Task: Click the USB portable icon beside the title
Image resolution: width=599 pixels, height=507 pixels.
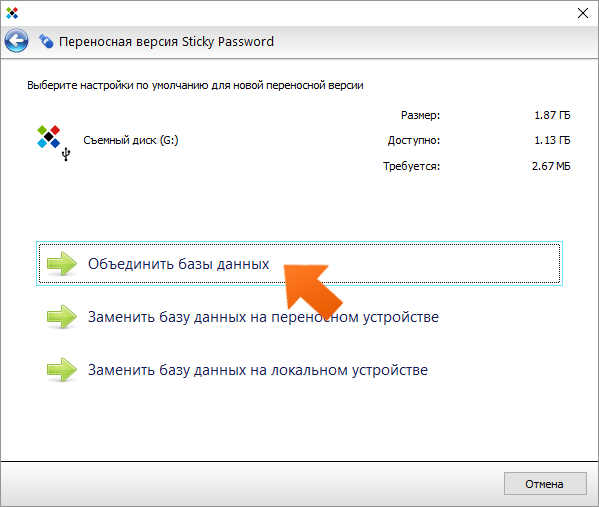Action: [46, 41]
